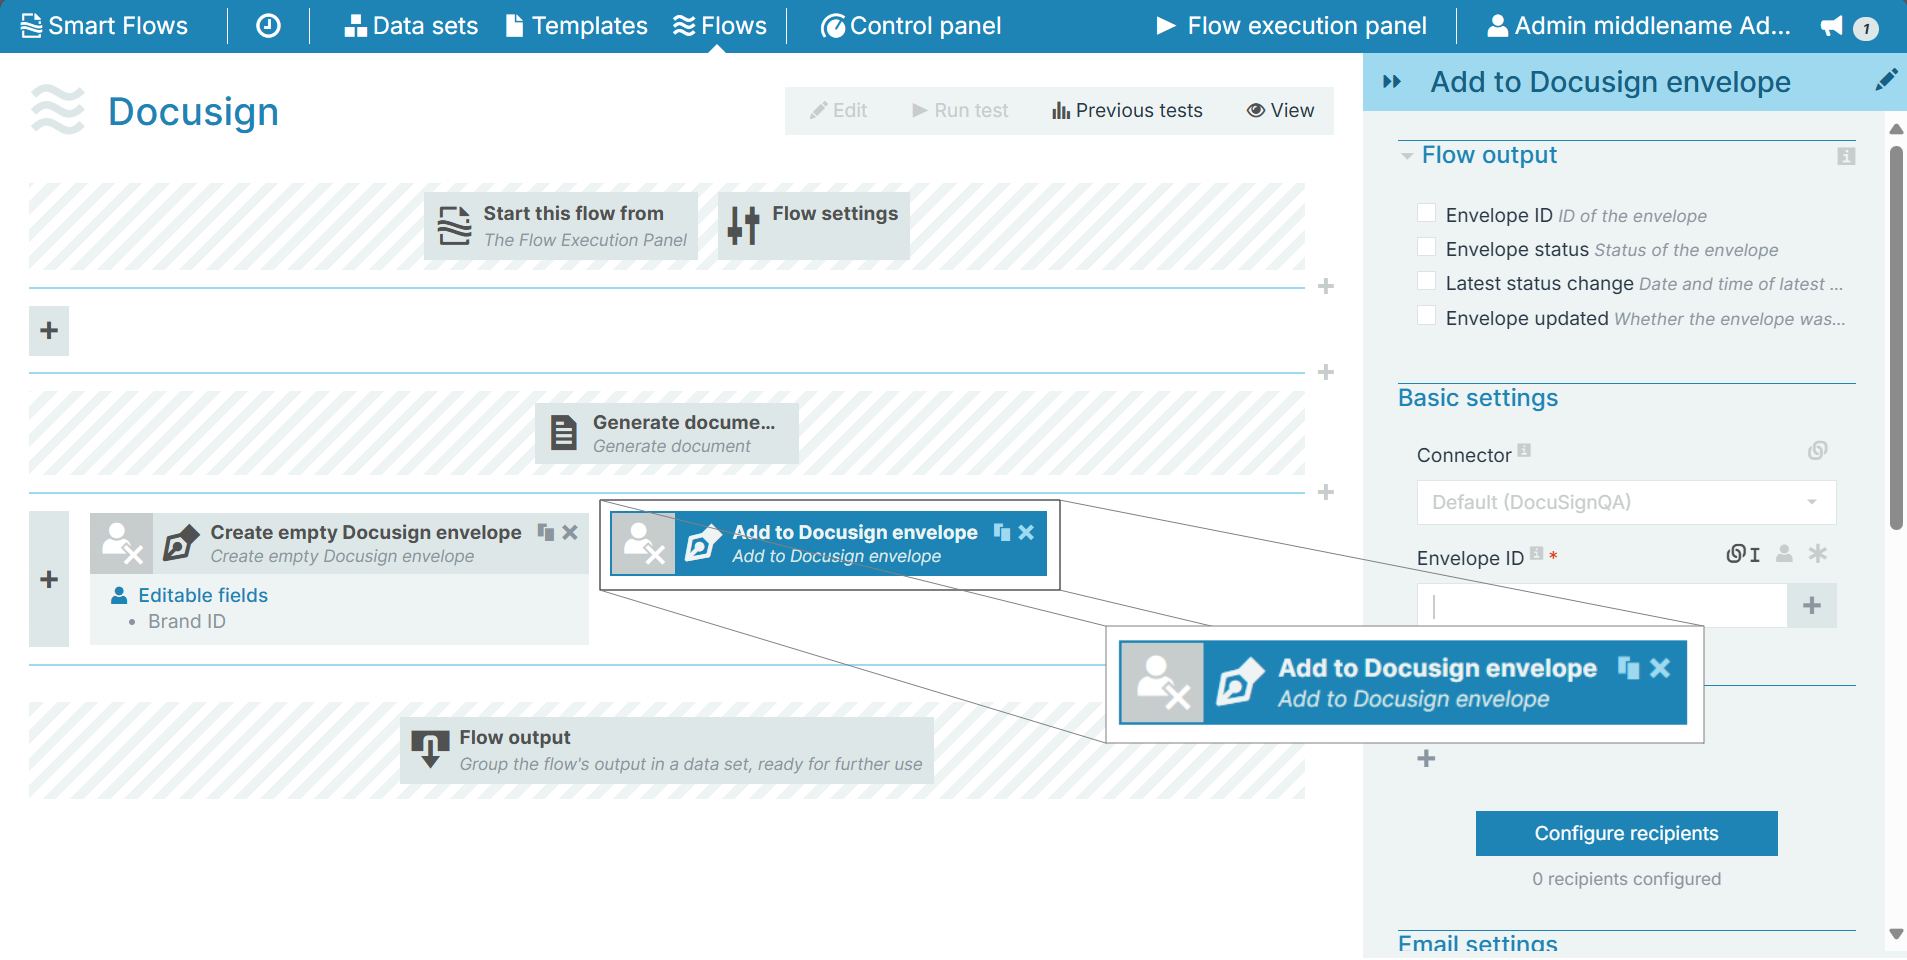The height and width of the screenshot is (960, 1907).
Task: Open the Templates menu item
Action: pos(577,26)
